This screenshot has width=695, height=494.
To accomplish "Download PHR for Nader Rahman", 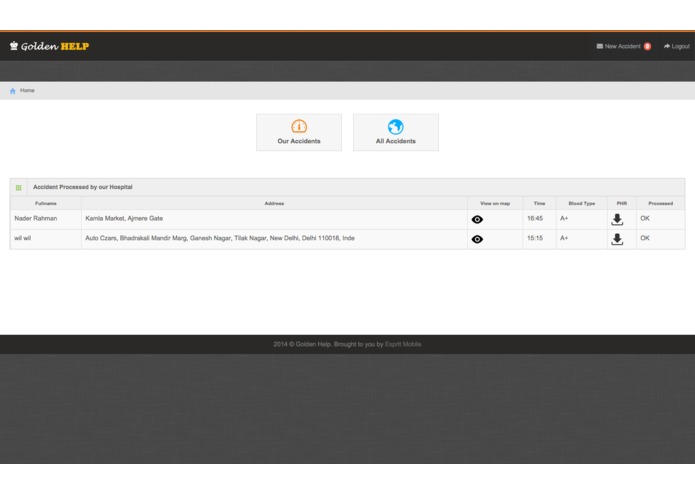I will tap(617, 219).
